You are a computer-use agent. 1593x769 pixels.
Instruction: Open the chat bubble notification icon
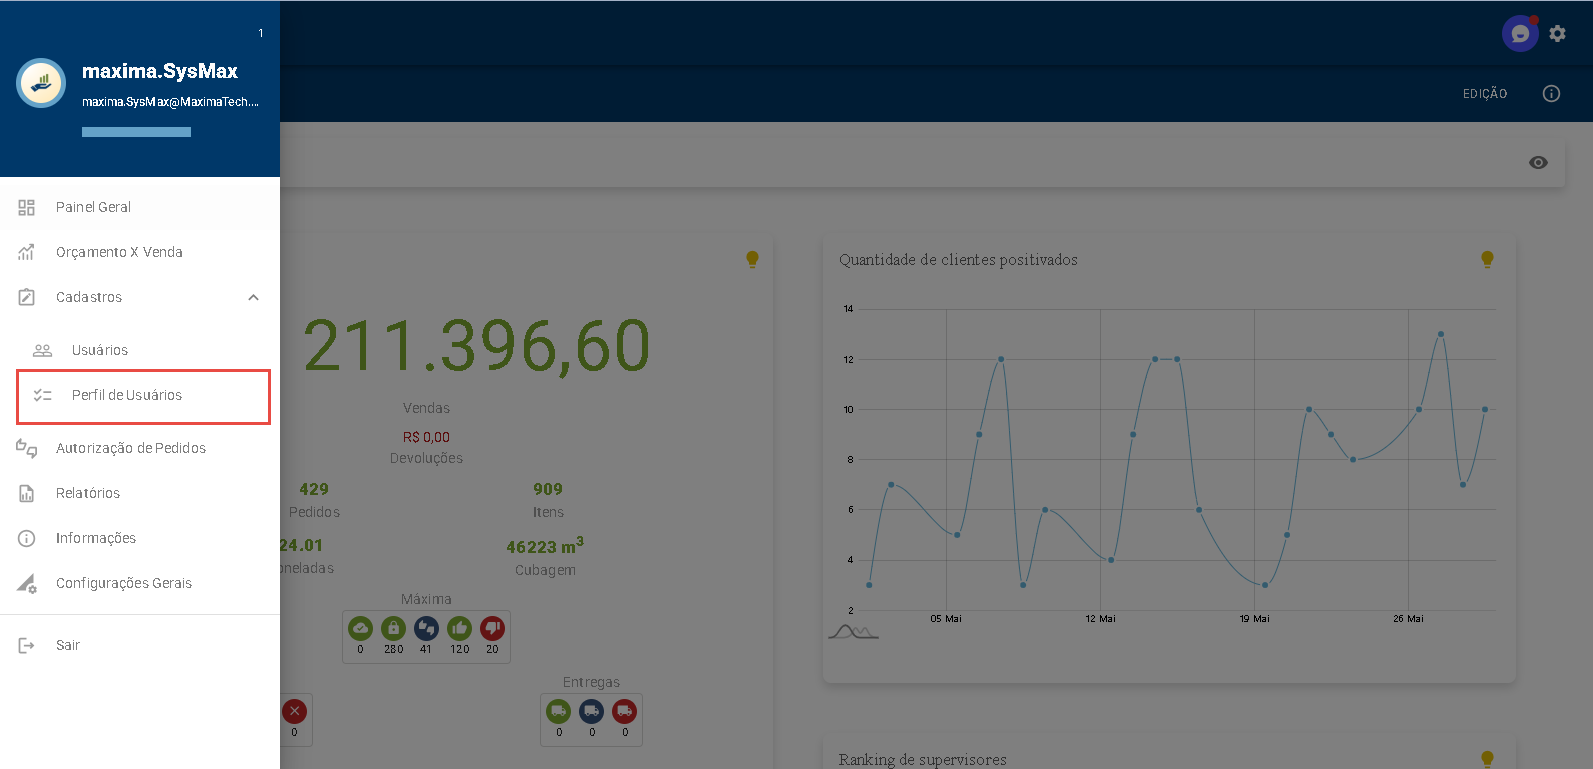[1520, 34]
